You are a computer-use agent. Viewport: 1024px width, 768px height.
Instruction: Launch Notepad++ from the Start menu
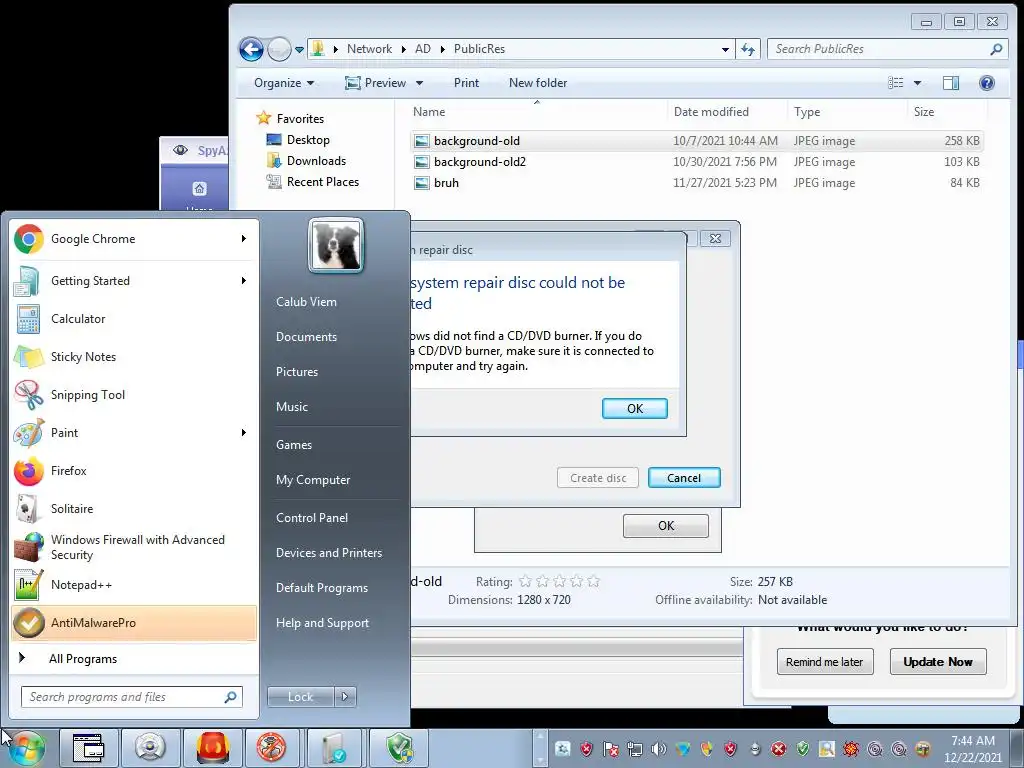[134, 584]
